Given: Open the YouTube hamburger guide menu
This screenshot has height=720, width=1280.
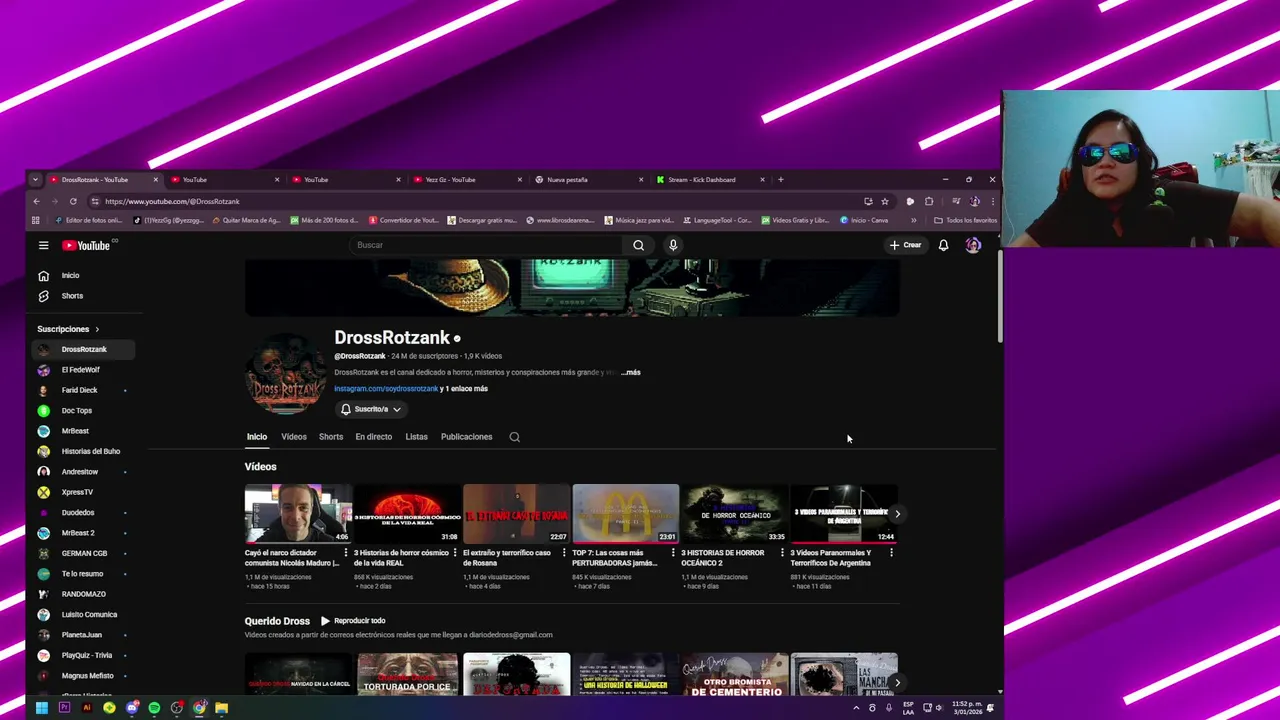Looking at the screenshot, I should tap(43, 245).
